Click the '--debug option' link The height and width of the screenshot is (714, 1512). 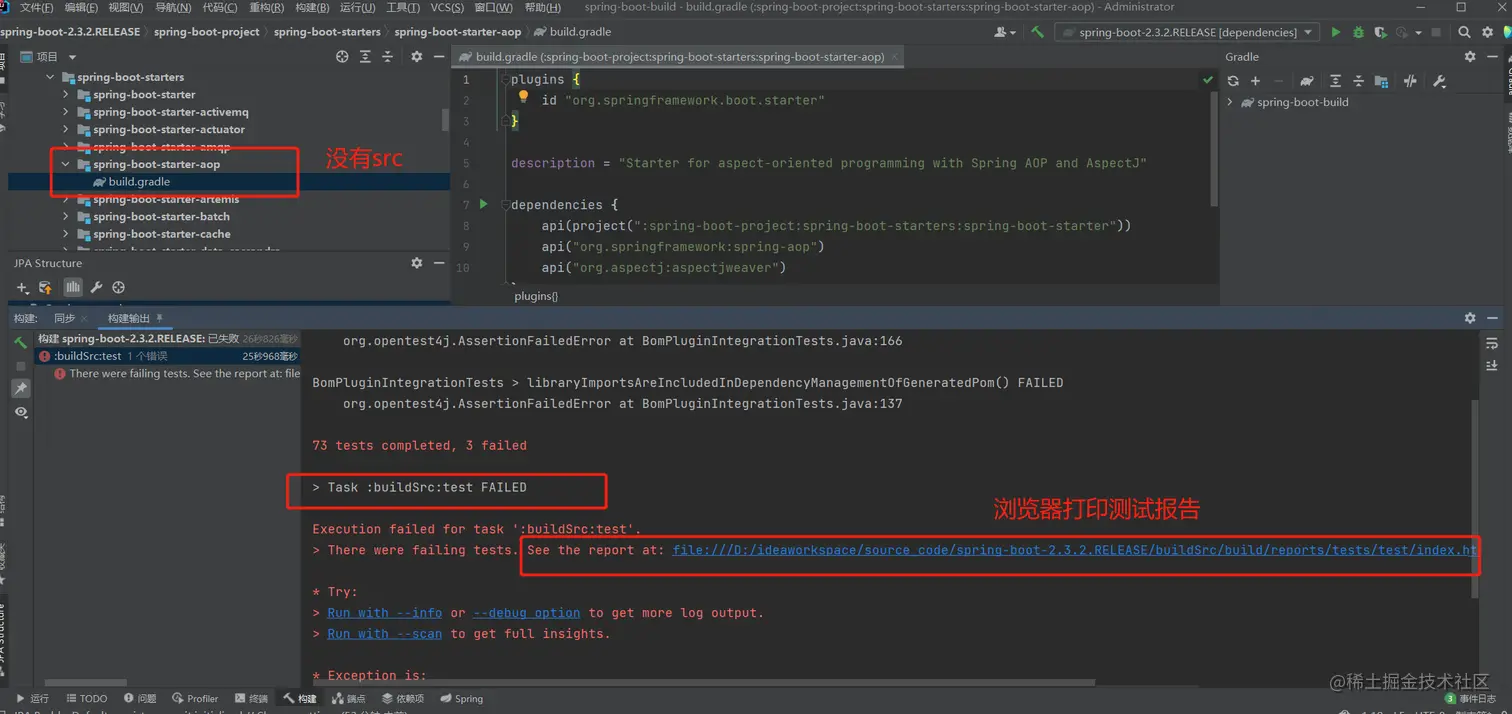[526, 613]
